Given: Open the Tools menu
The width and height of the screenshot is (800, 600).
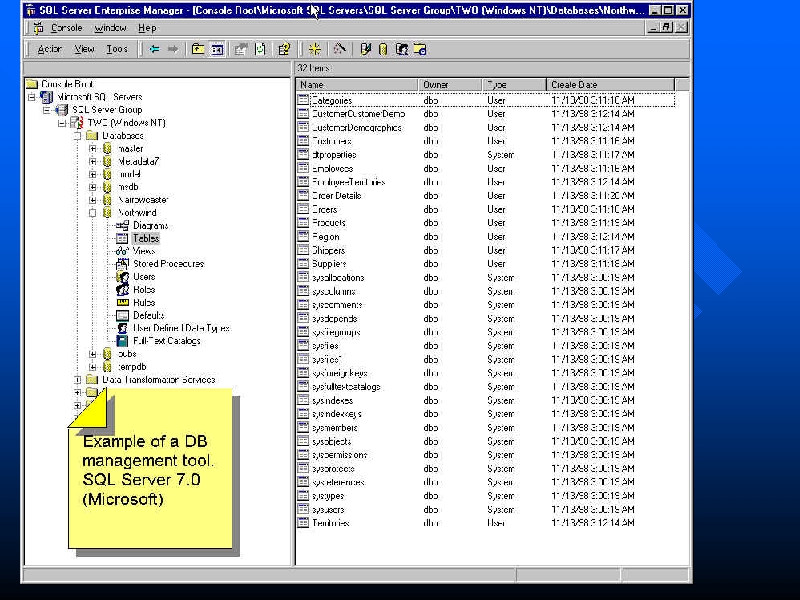Looking at the screenshot, I should click(x=117, y=49).
